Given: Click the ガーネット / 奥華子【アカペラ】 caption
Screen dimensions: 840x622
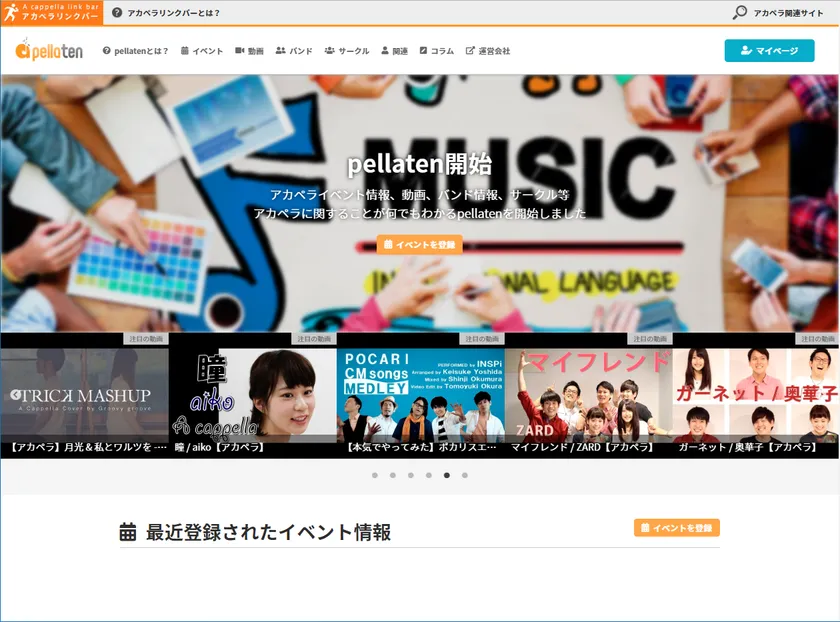Looking at the screenshot, I should 748,447.
